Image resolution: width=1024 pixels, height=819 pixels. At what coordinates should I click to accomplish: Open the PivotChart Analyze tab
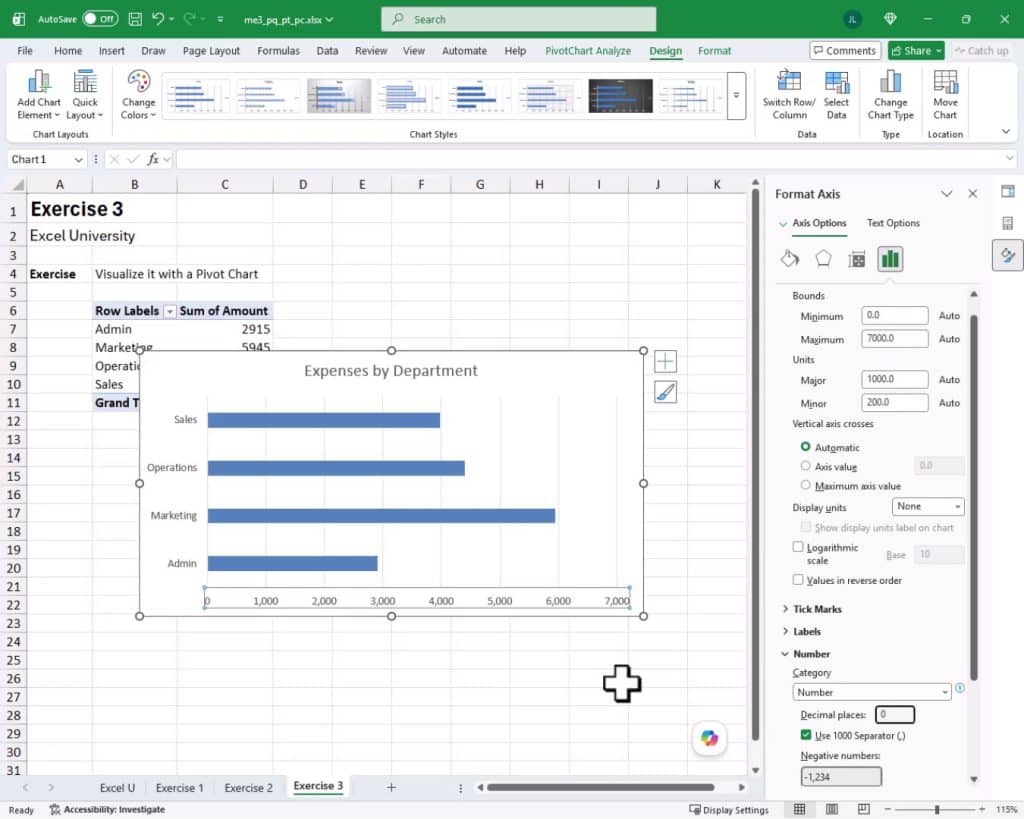point(588,50)
